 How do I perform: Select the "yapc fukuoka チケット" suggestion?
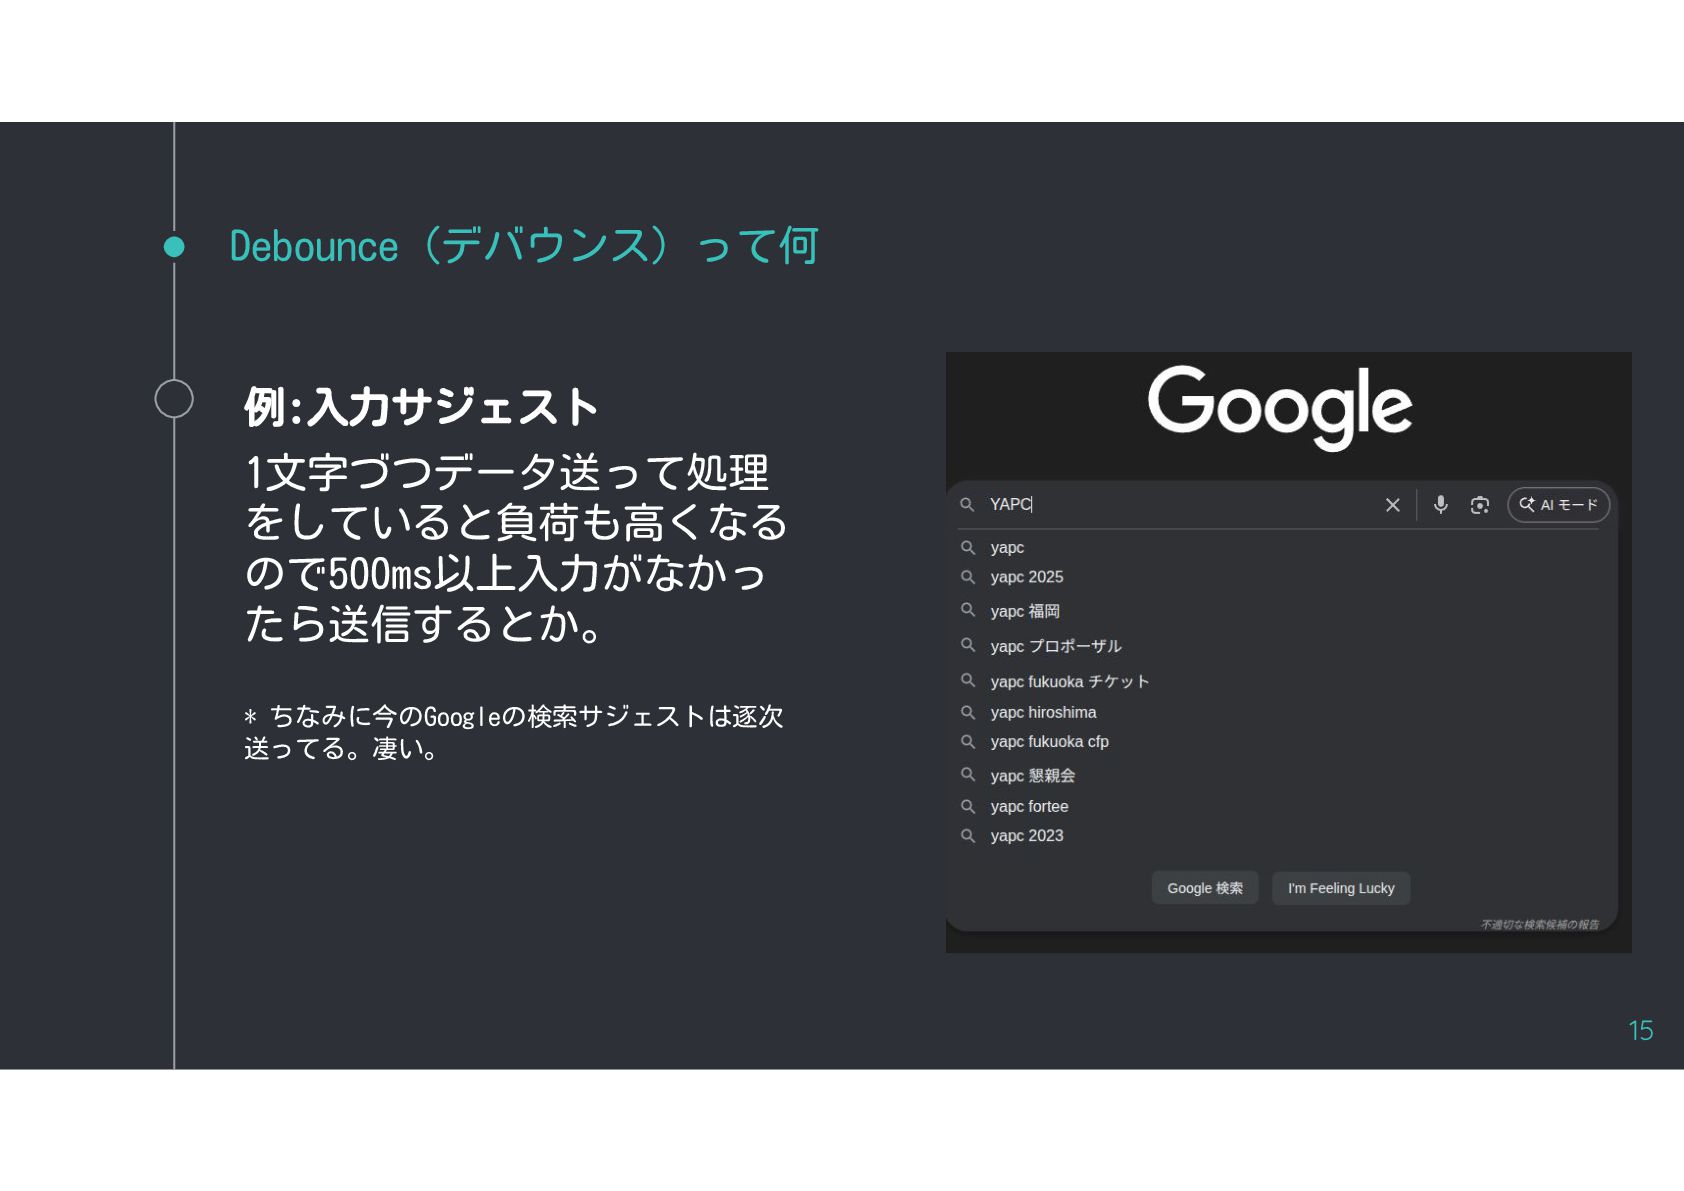pyautogui.click(x=1070, y=681)
